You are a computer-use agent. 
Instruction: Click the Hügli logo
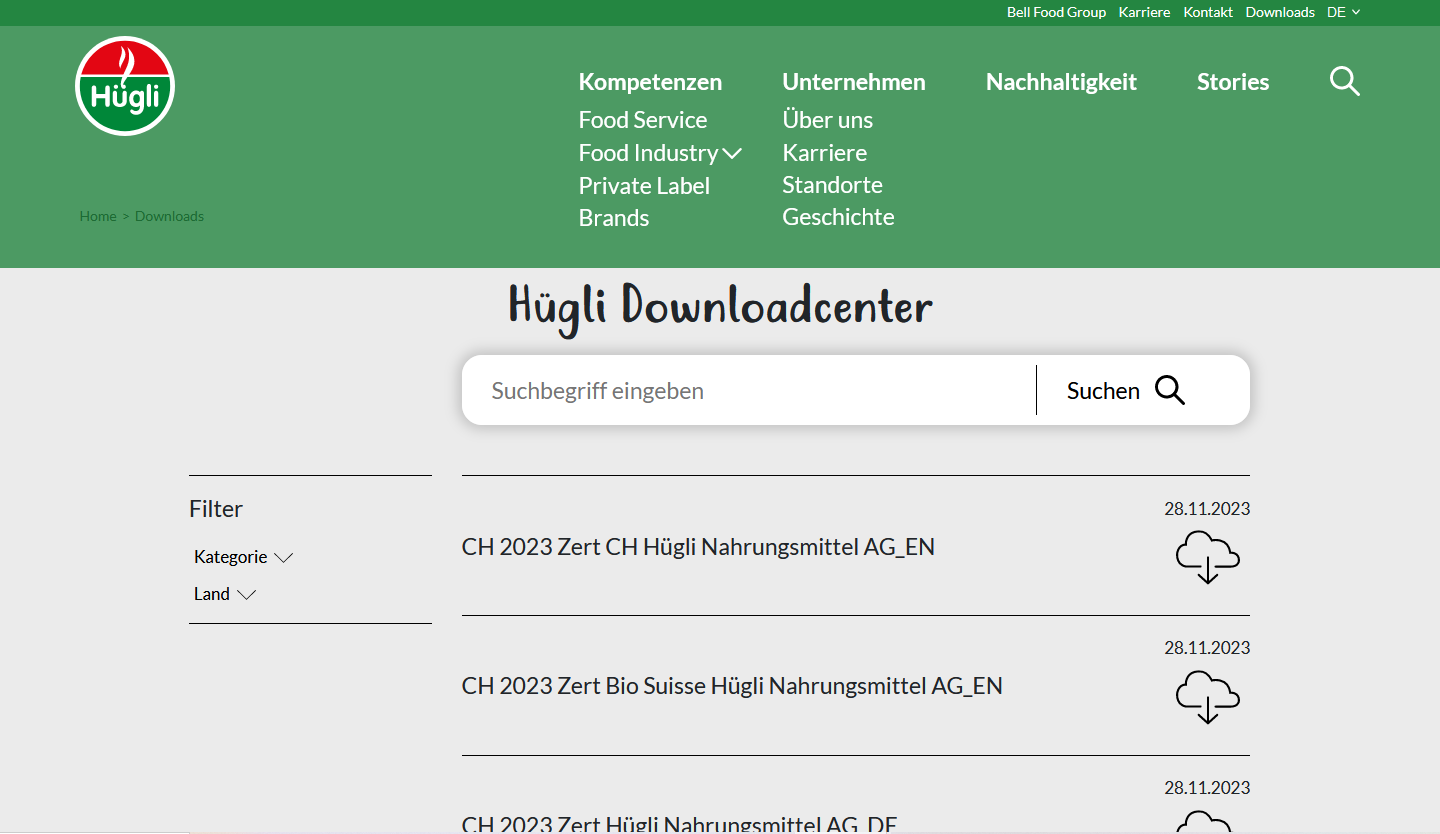[x=125, y=86]
